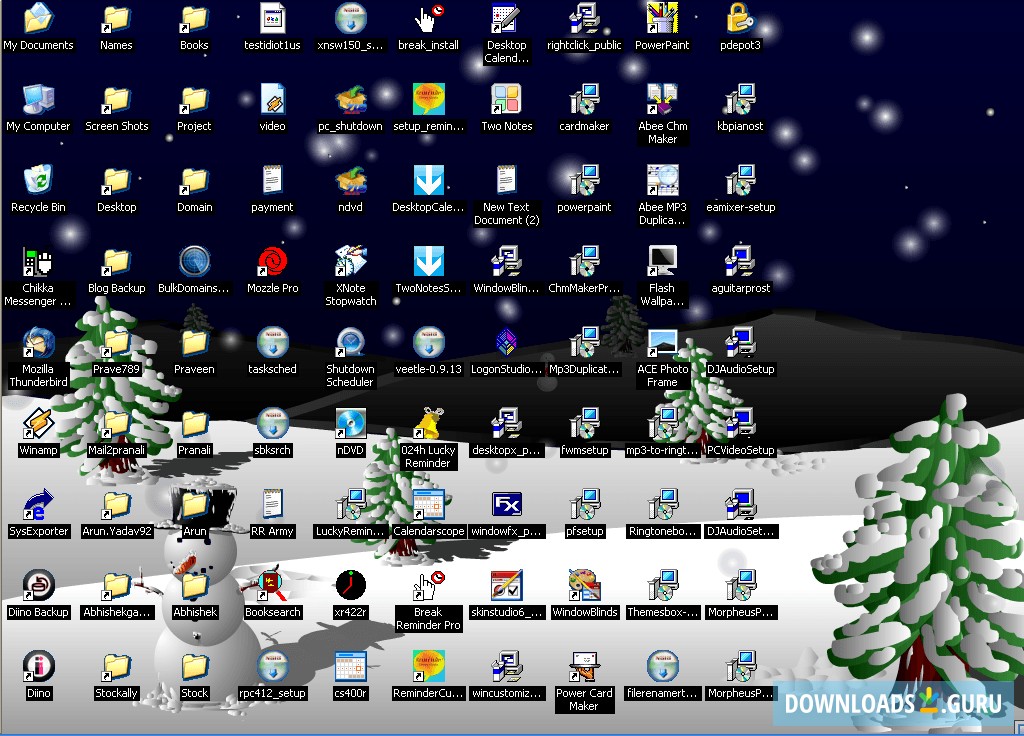Open the Abee Chm Maker shortcut
The image size is (1024, 736).
pos(662,99)
